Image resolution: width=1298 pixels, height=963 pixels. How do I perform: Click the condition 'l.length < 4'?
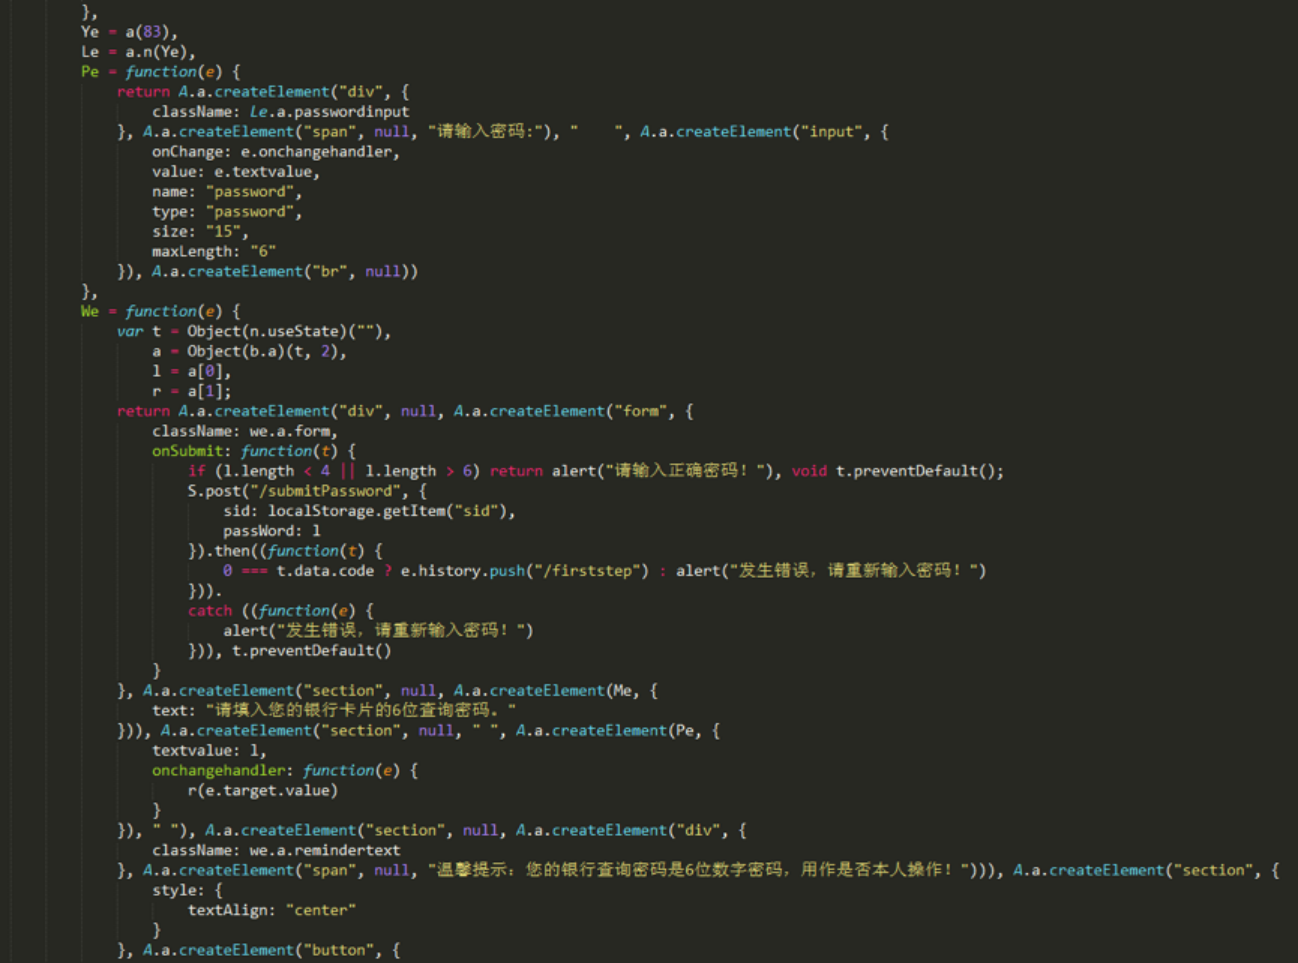277,472
